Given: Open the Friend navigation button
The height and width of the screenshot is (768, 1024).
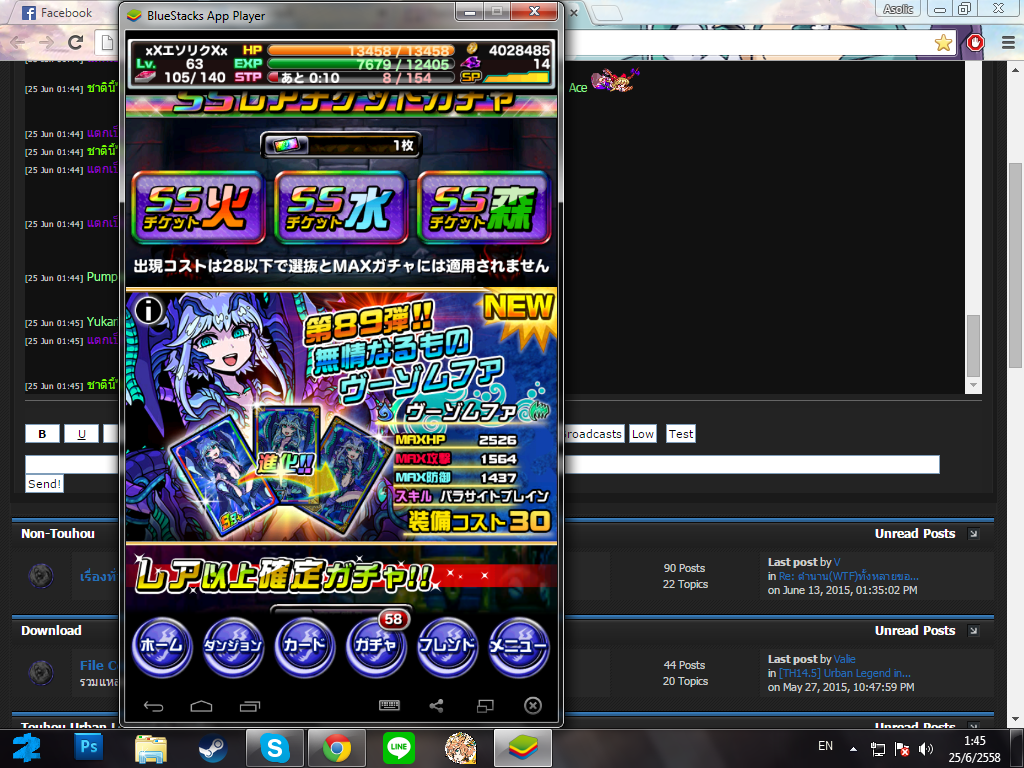Looking at the screenshot, I should point(447,646).
